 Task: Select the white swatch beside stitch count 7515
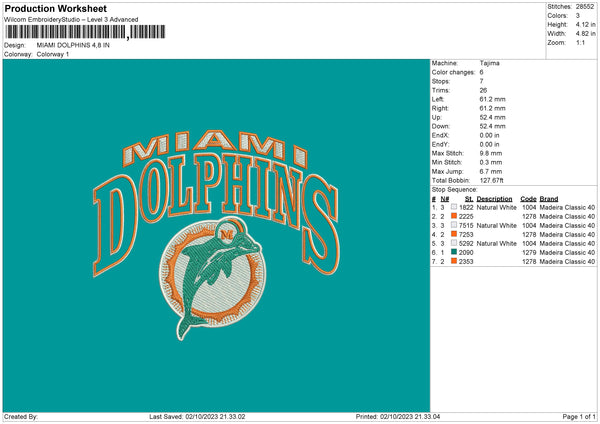454,225
